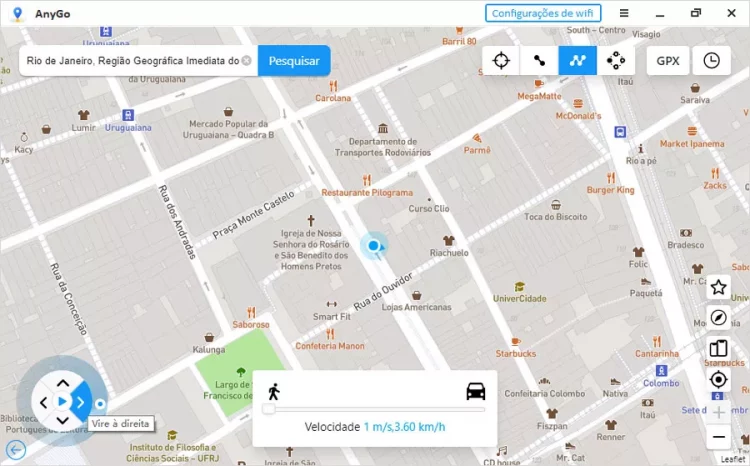The image size is (750, 466).
Task: Open the hamburger menu in title bar
Action: coord(624,13)
